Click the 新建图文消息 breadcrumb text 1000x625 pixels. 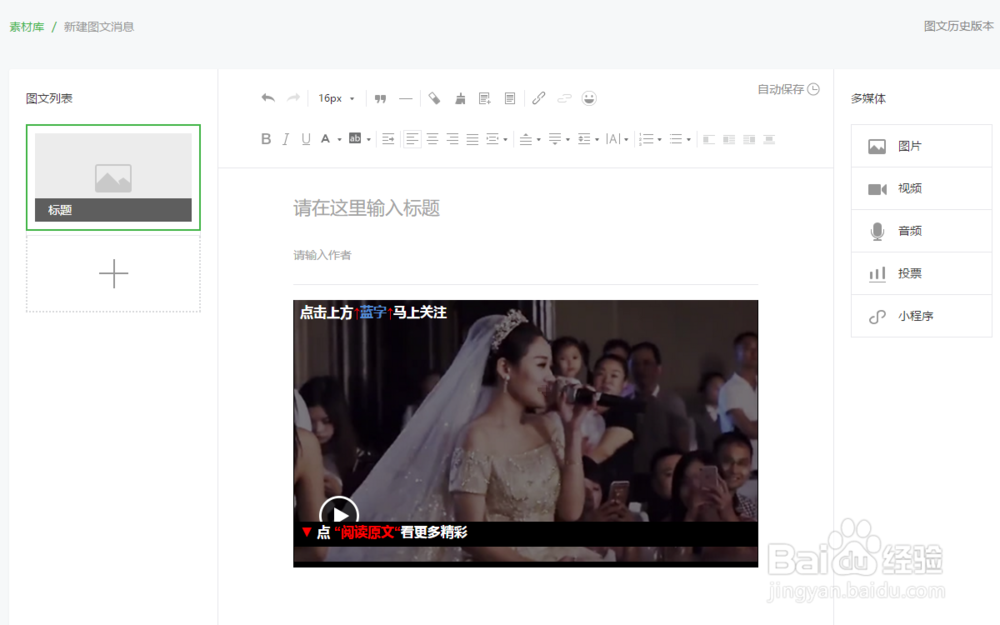pyautogui.click(x=99, y=27)
